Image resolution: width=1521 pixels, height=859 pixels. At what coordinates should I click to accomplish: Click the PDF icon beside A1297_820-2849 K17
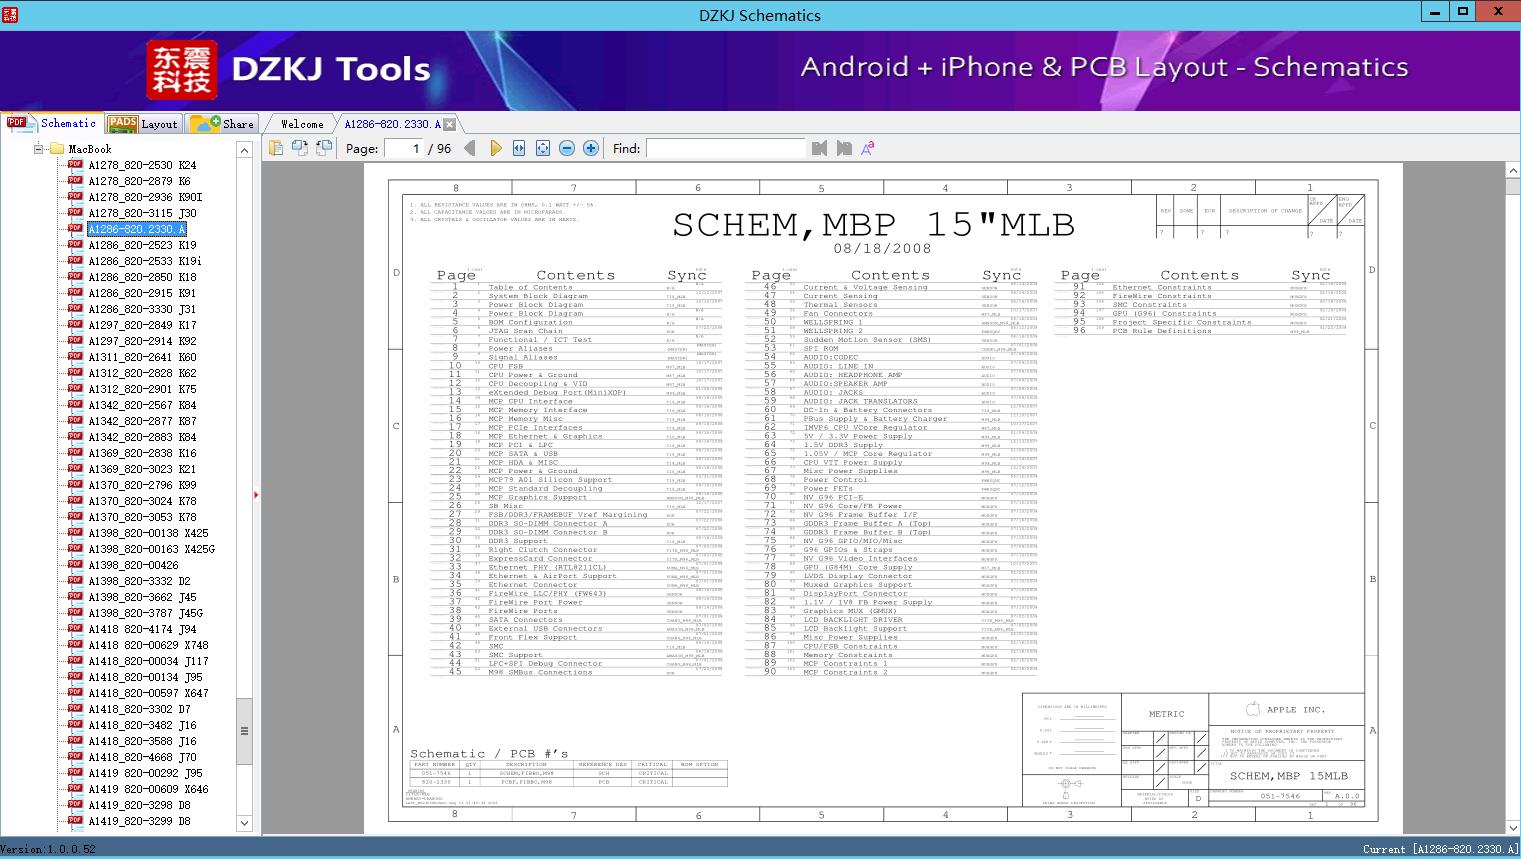75,325
